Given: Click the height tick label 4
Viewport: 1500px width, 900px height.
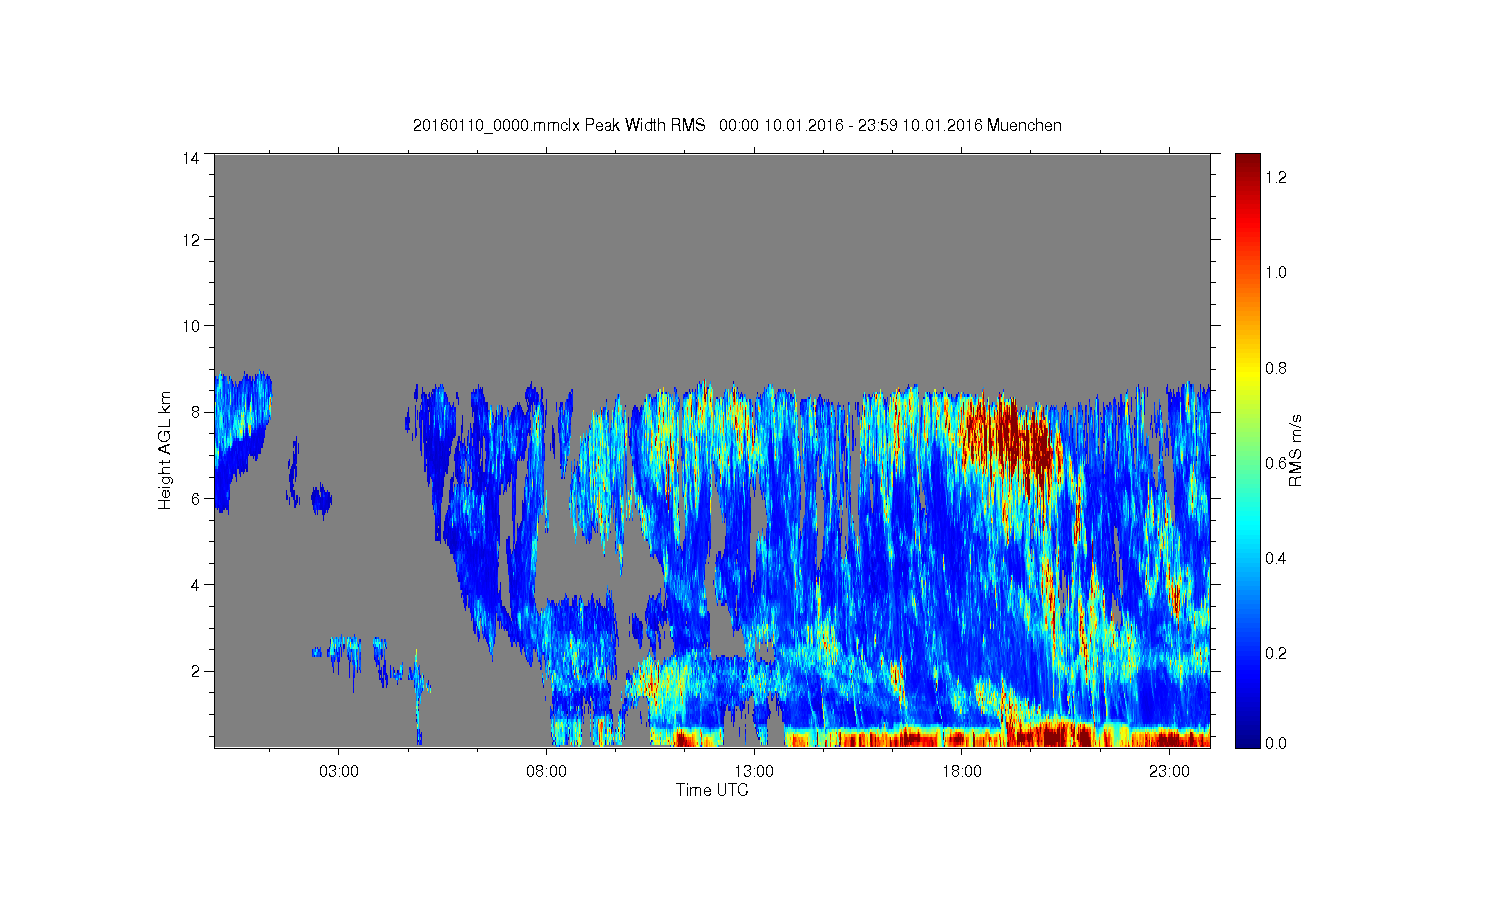Looking at the screenshot, I should click(x=195, y=585).
